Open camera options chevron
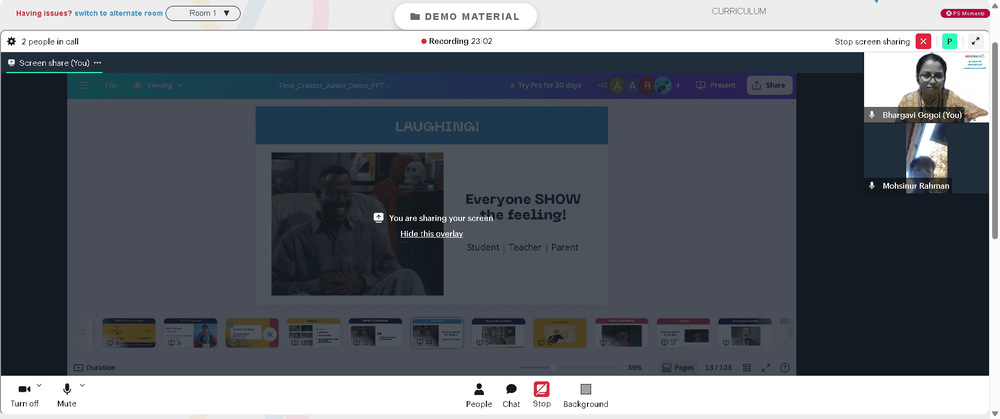 [39, 385]
